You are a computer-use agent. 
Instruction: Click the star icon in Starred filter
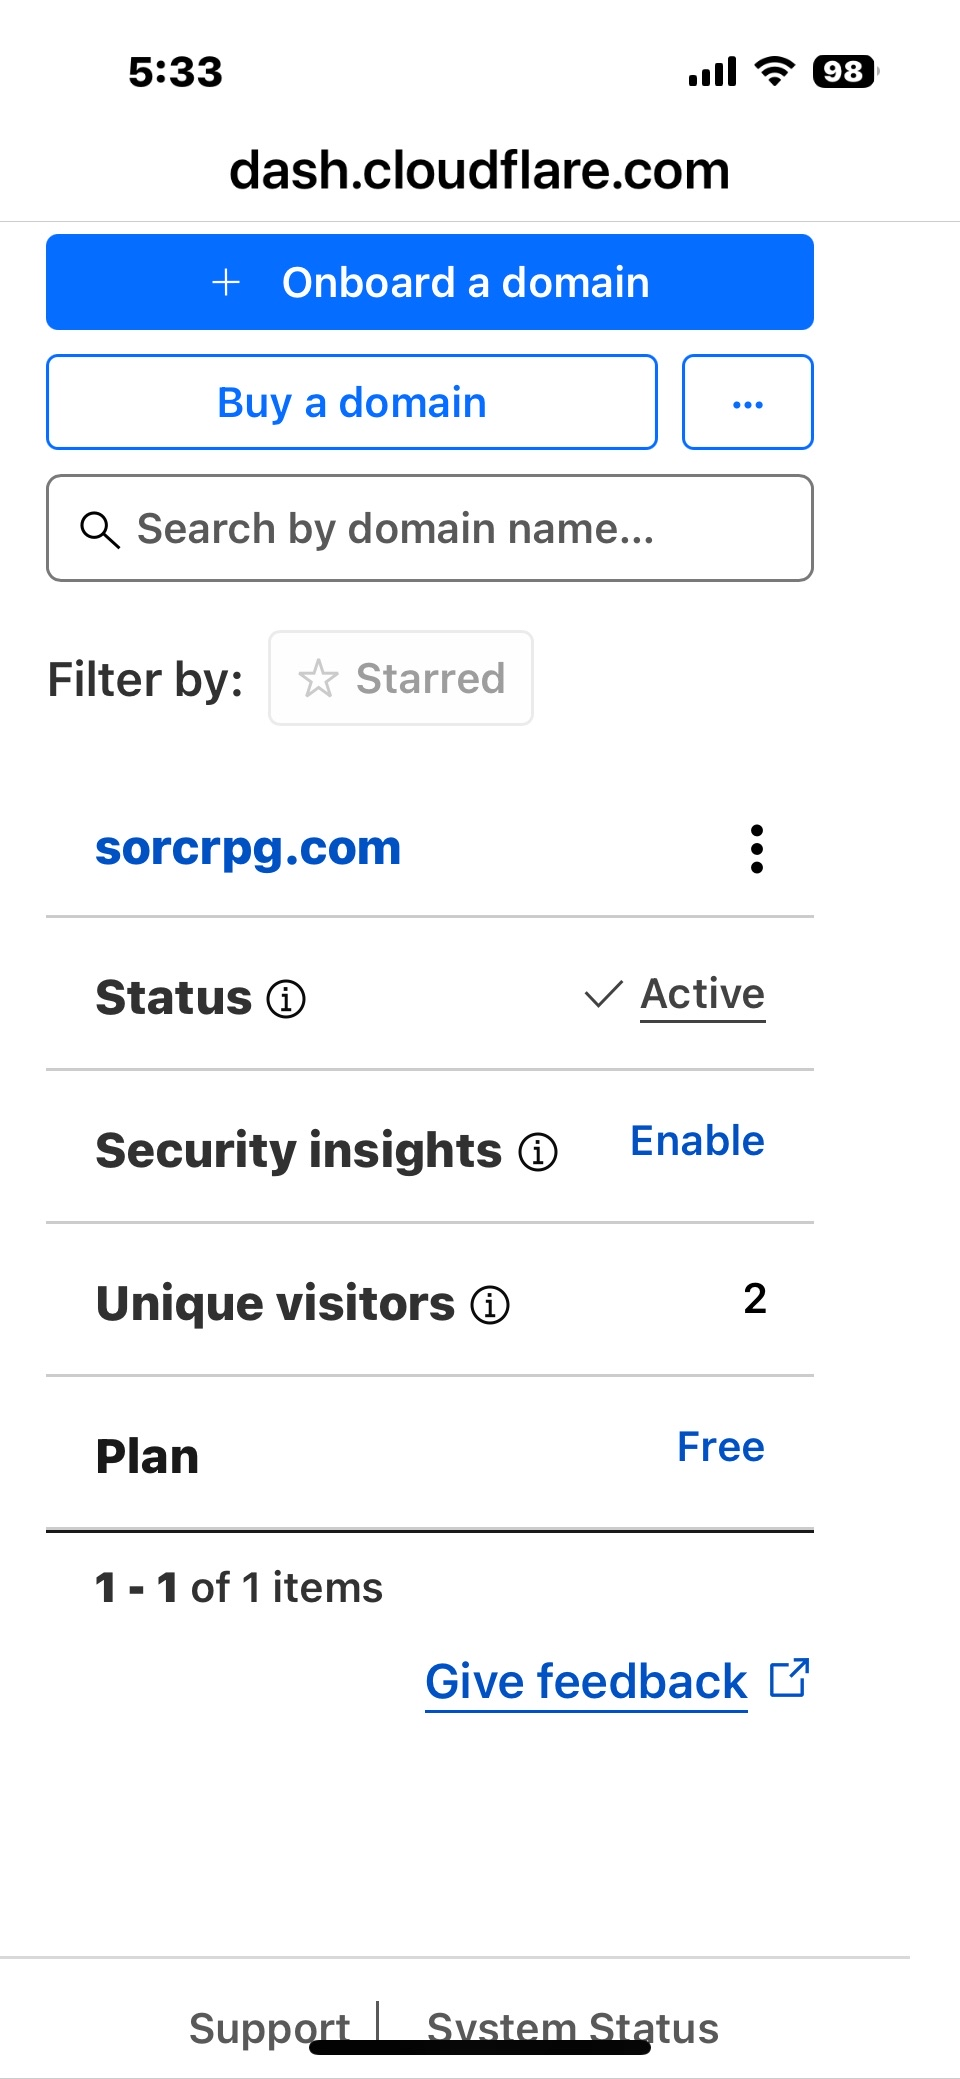[318, 678]
